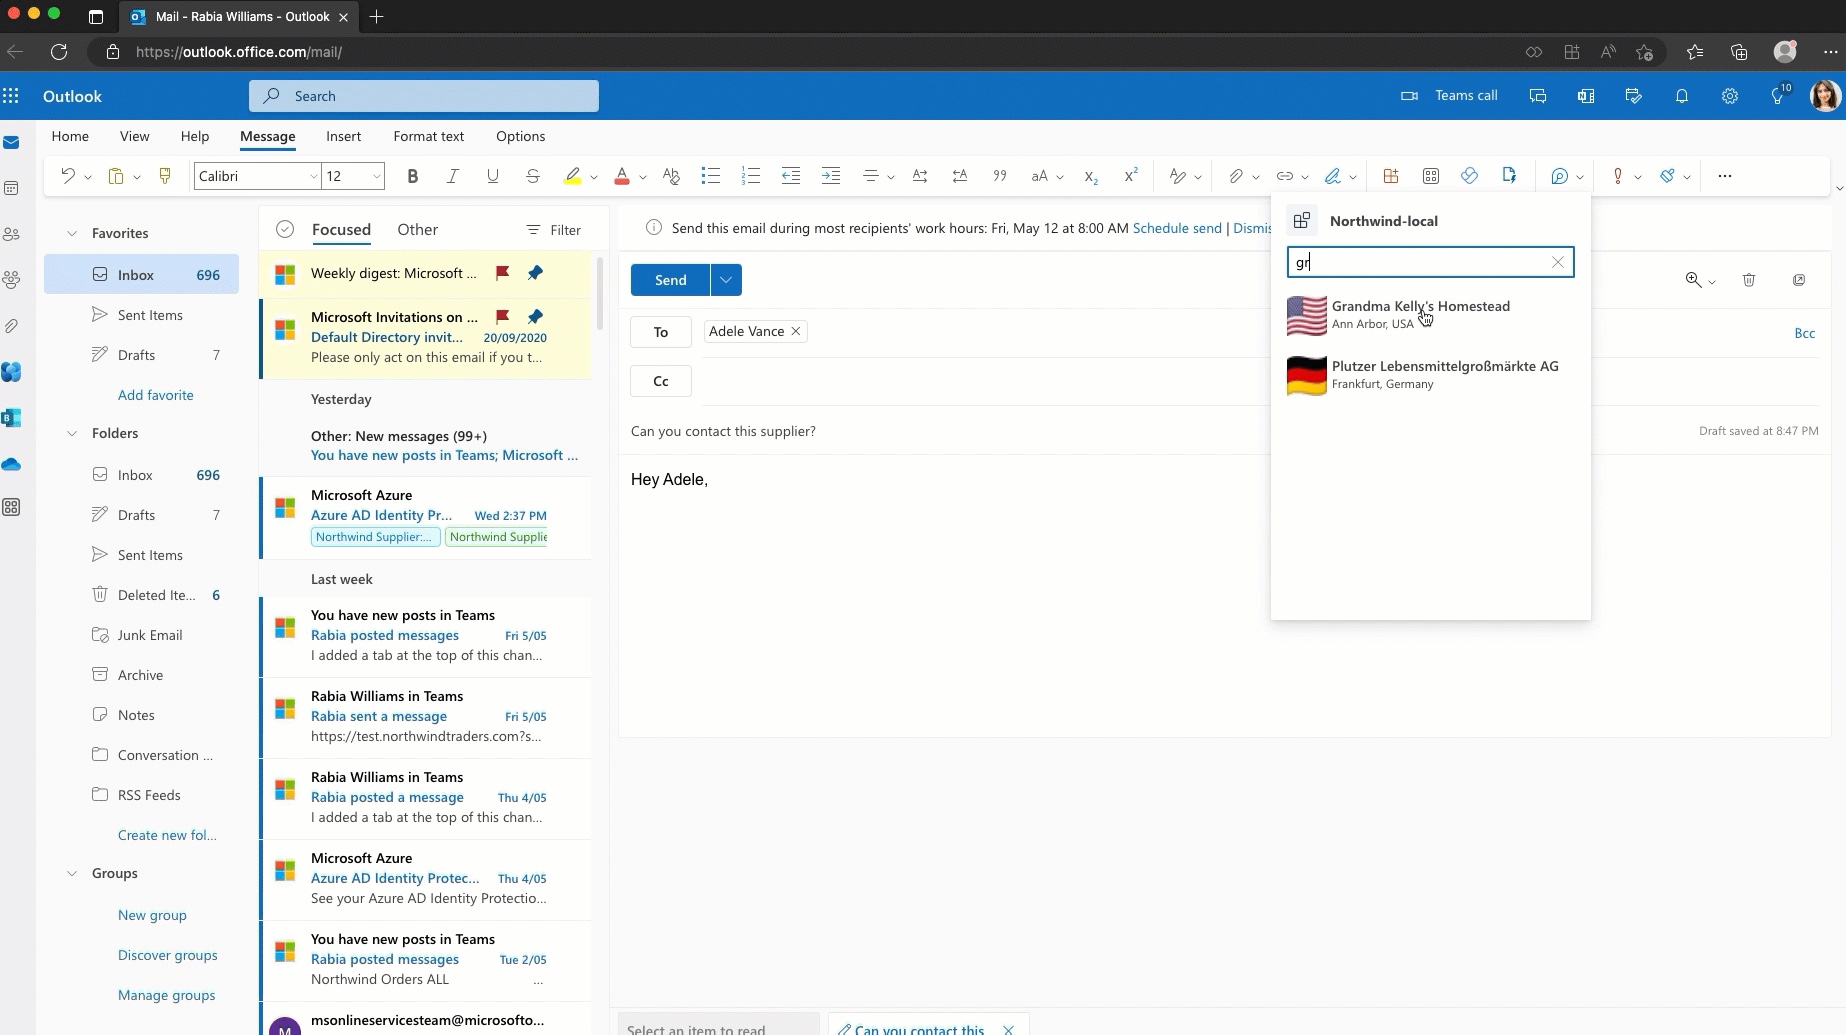Open People in the left rail

[x=11, y=234]
